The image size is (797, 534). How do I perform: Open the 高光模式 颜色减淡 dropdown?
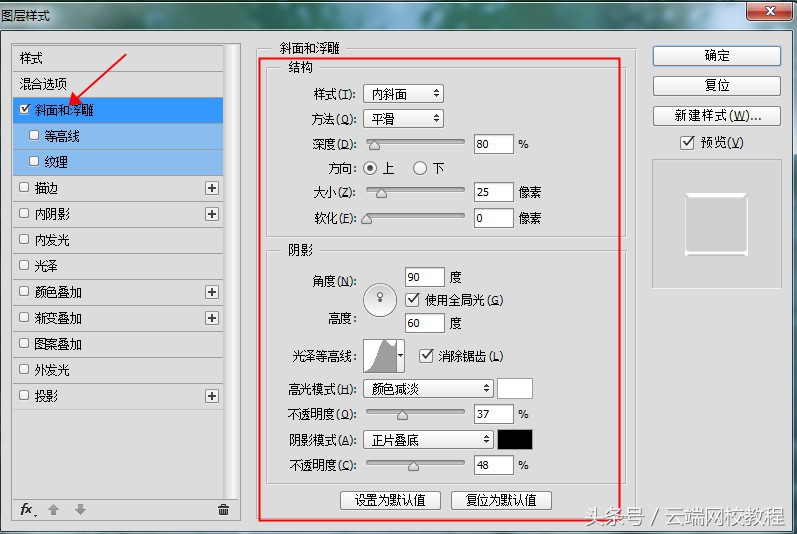click(428, 389)
